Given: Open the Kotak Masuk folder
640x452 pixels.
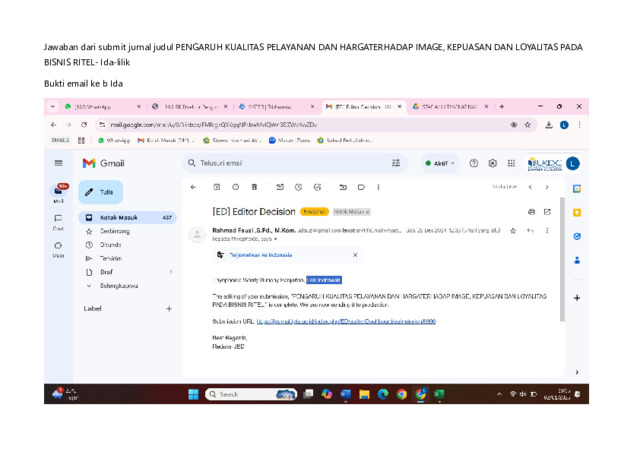Looking at the screenshot, I should [122, 217].
